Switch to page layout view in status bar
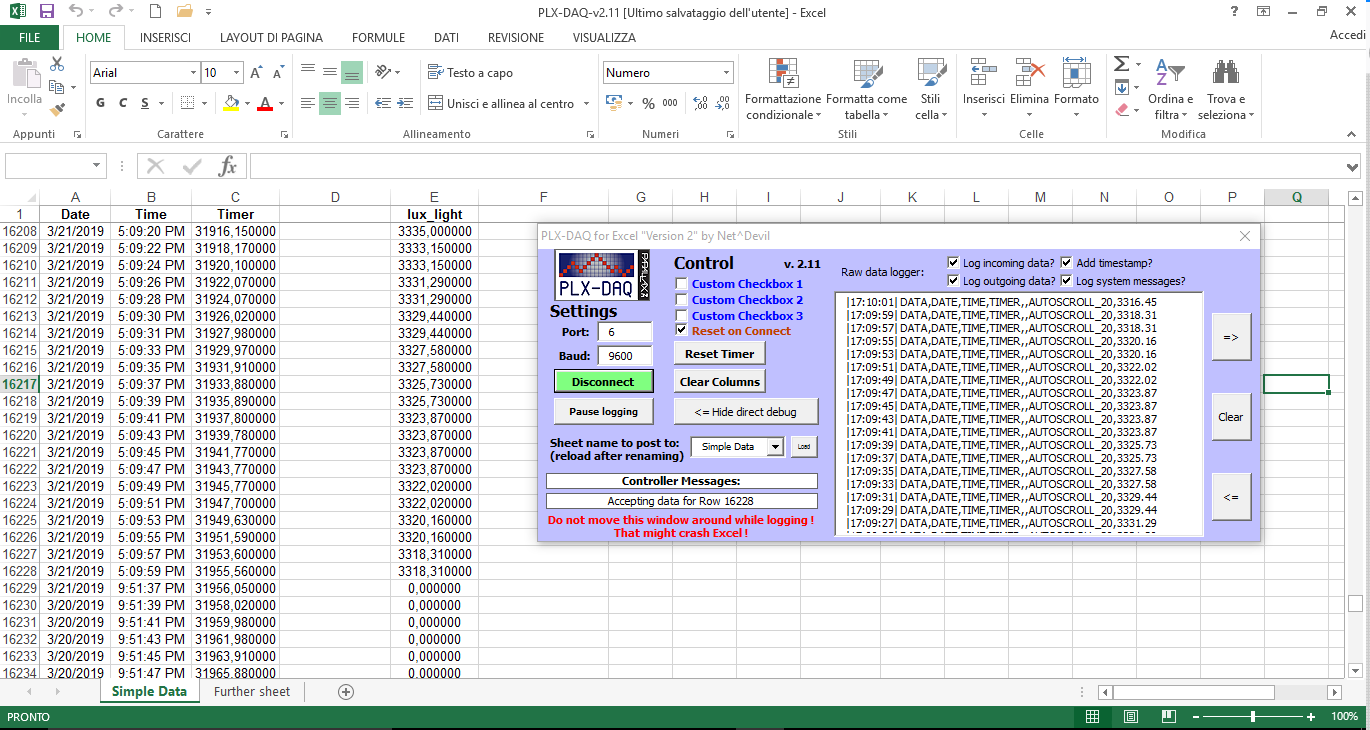Screen dimensions: 1370x730 pyautogui.click(x=1129, y=717)
